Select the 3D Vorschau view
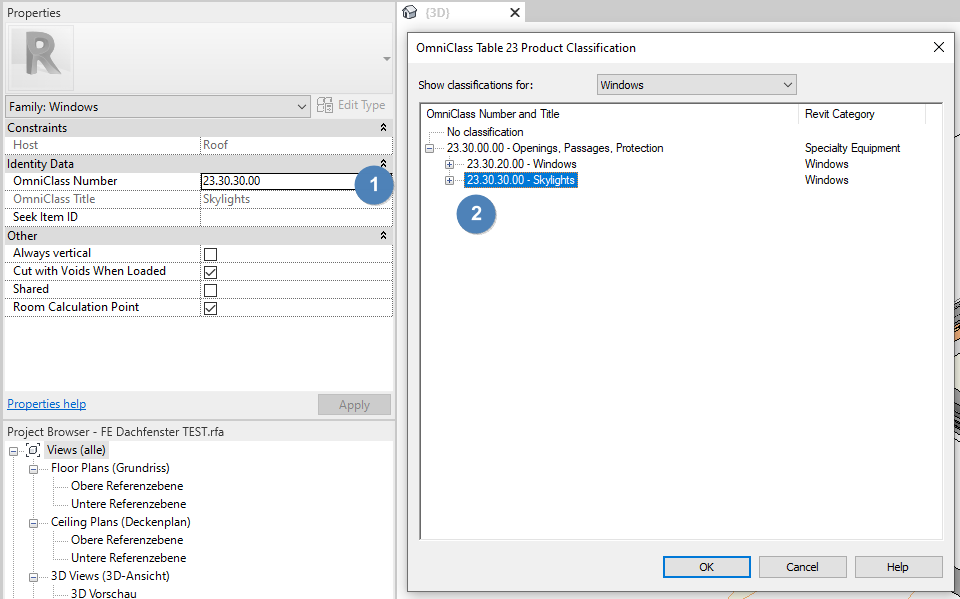Viewport: 960px width, 599px height. coord(103,593)
